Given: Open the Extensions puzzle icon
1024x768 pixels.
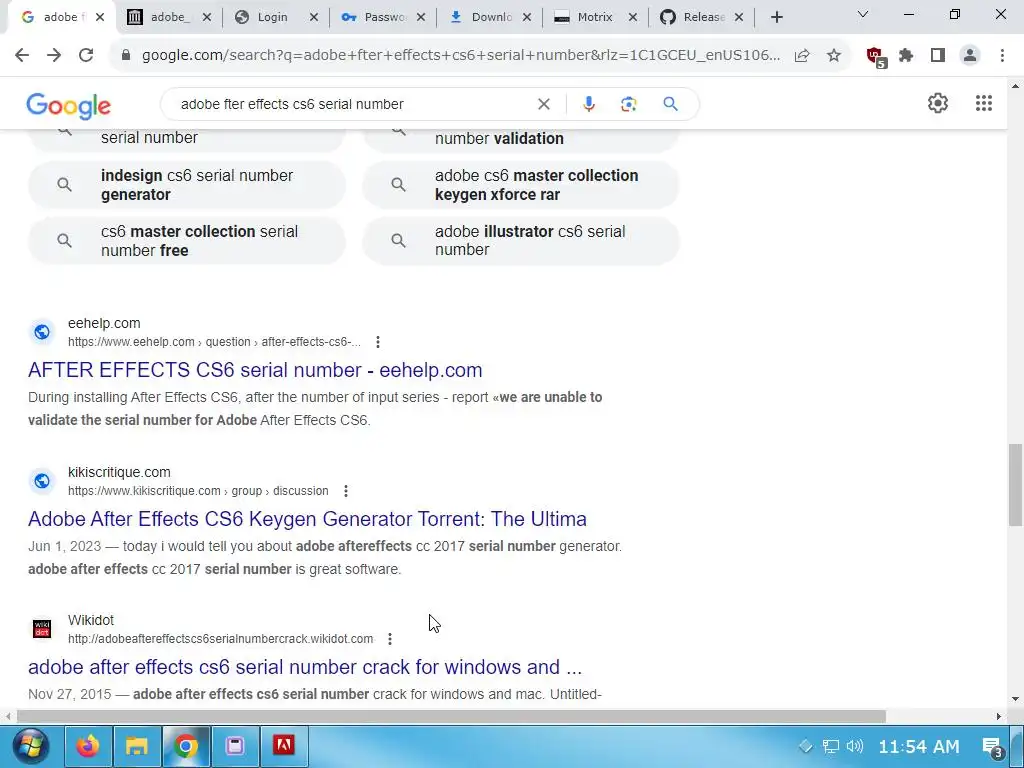Looking at the screenshot, I should 906,56.
